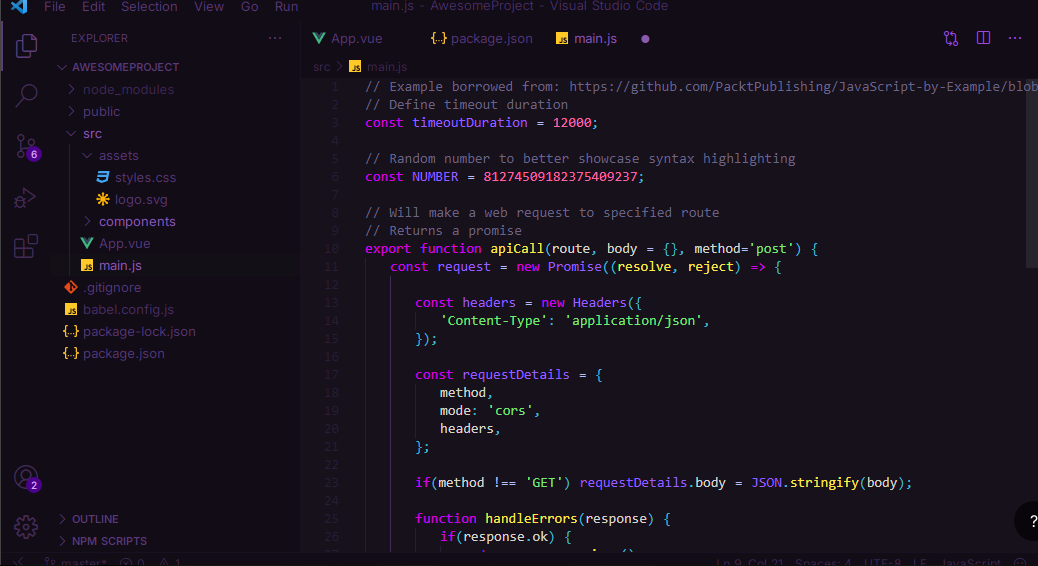Image resolution: width=1038 pixels, height=566 pixels.
Task: Open the Accounts menu icon
Action: click(27, 478)
